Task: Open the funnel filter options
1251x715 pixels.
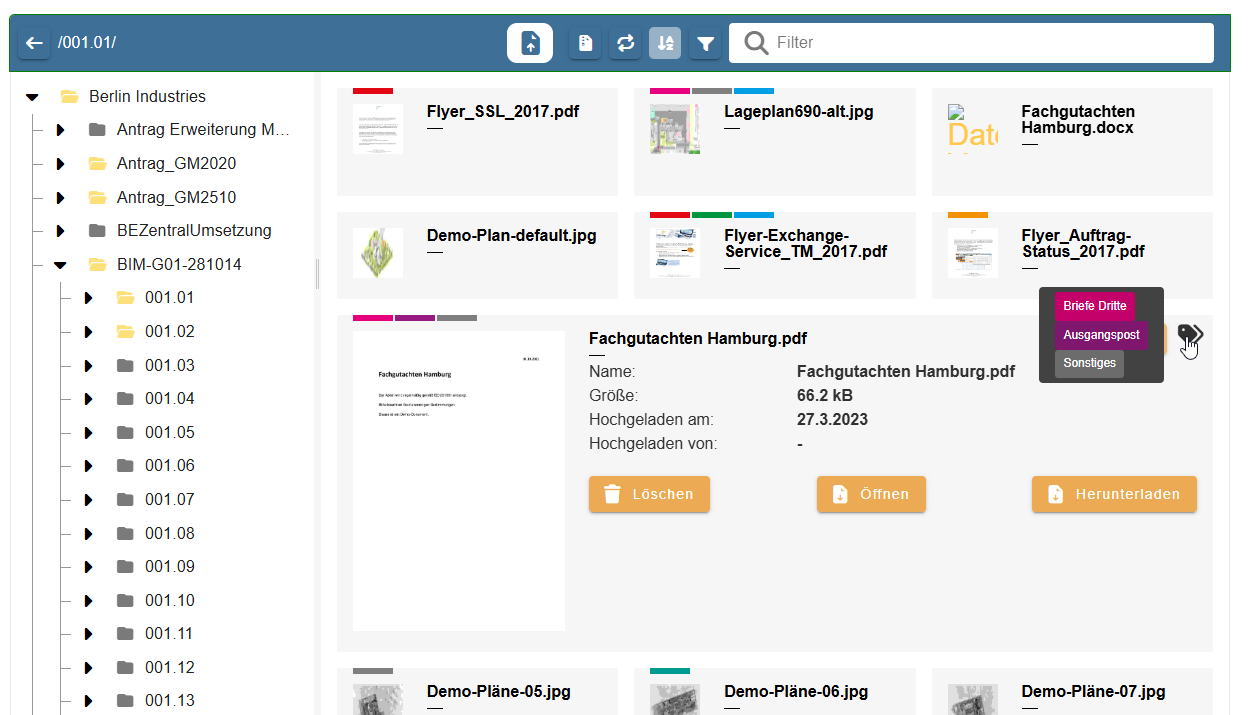Action: [706, 43]
